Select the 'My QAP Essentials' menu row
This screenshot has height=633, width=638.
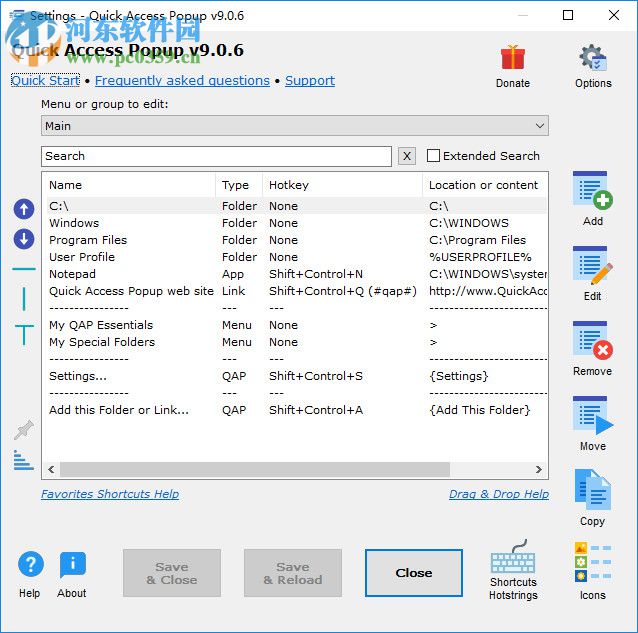pyautogui.click(x=295, y=325)
